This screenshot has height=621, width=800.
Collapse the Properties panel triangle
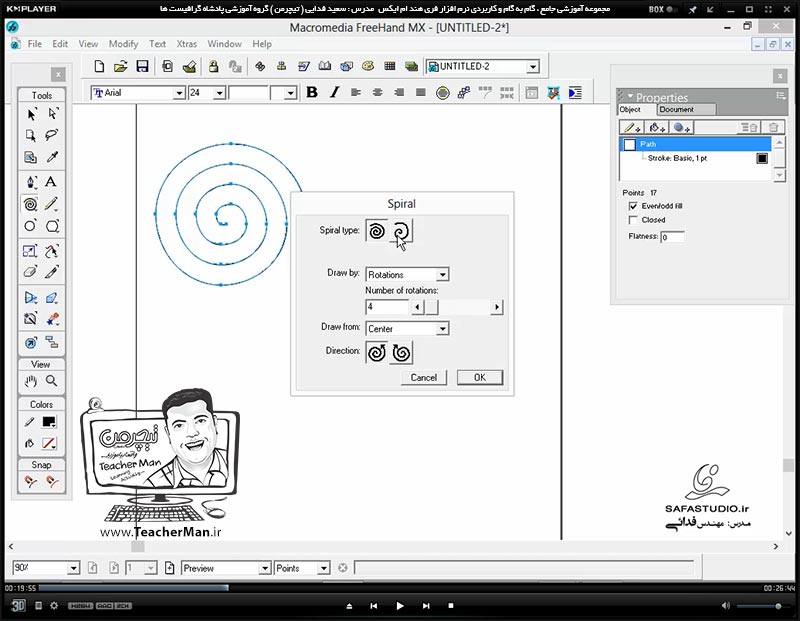[630, 96]
